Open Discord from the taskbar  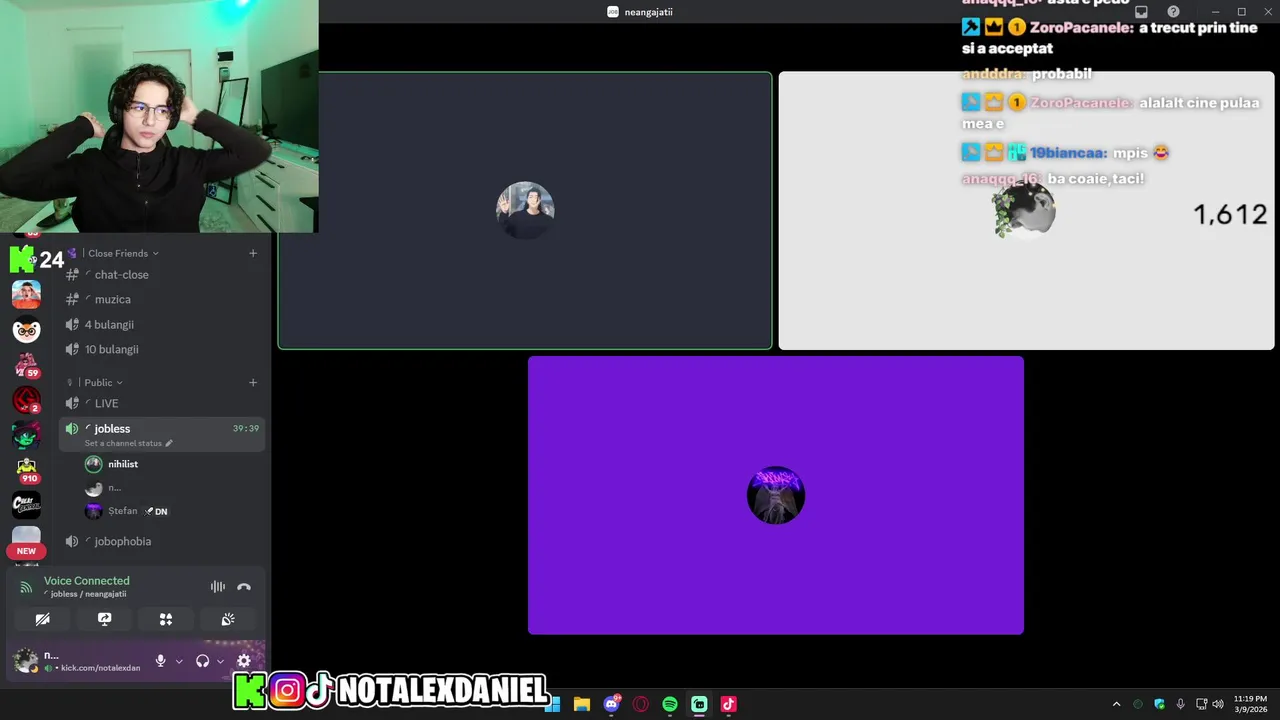click(x=612, y=704)
